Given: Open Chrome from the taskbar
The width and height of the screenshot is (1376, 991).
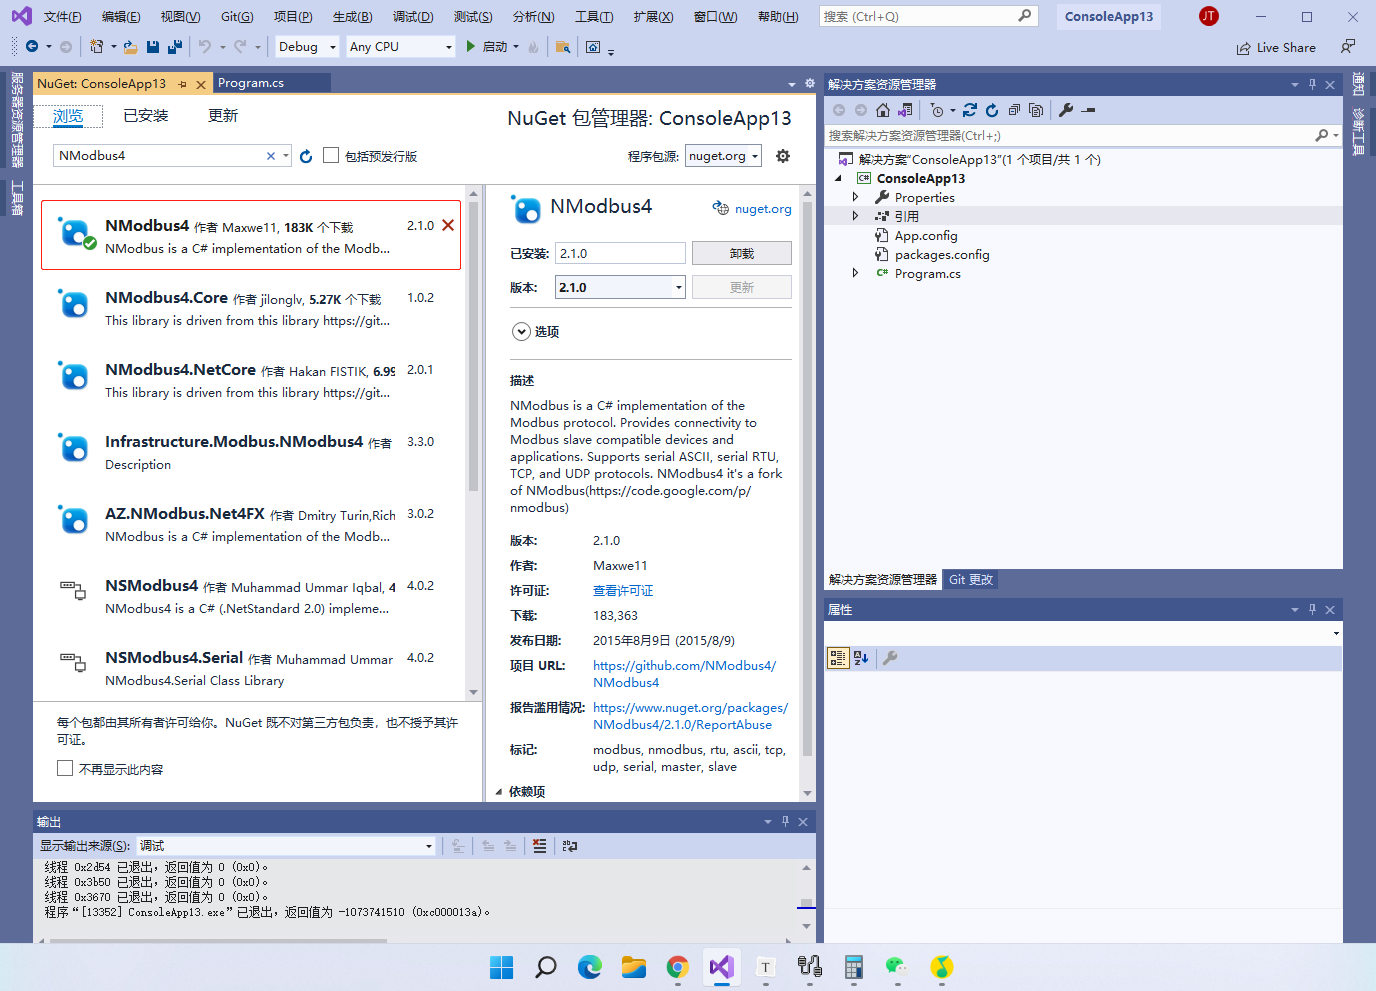Looking at the screenshot, I should point(678,967).
